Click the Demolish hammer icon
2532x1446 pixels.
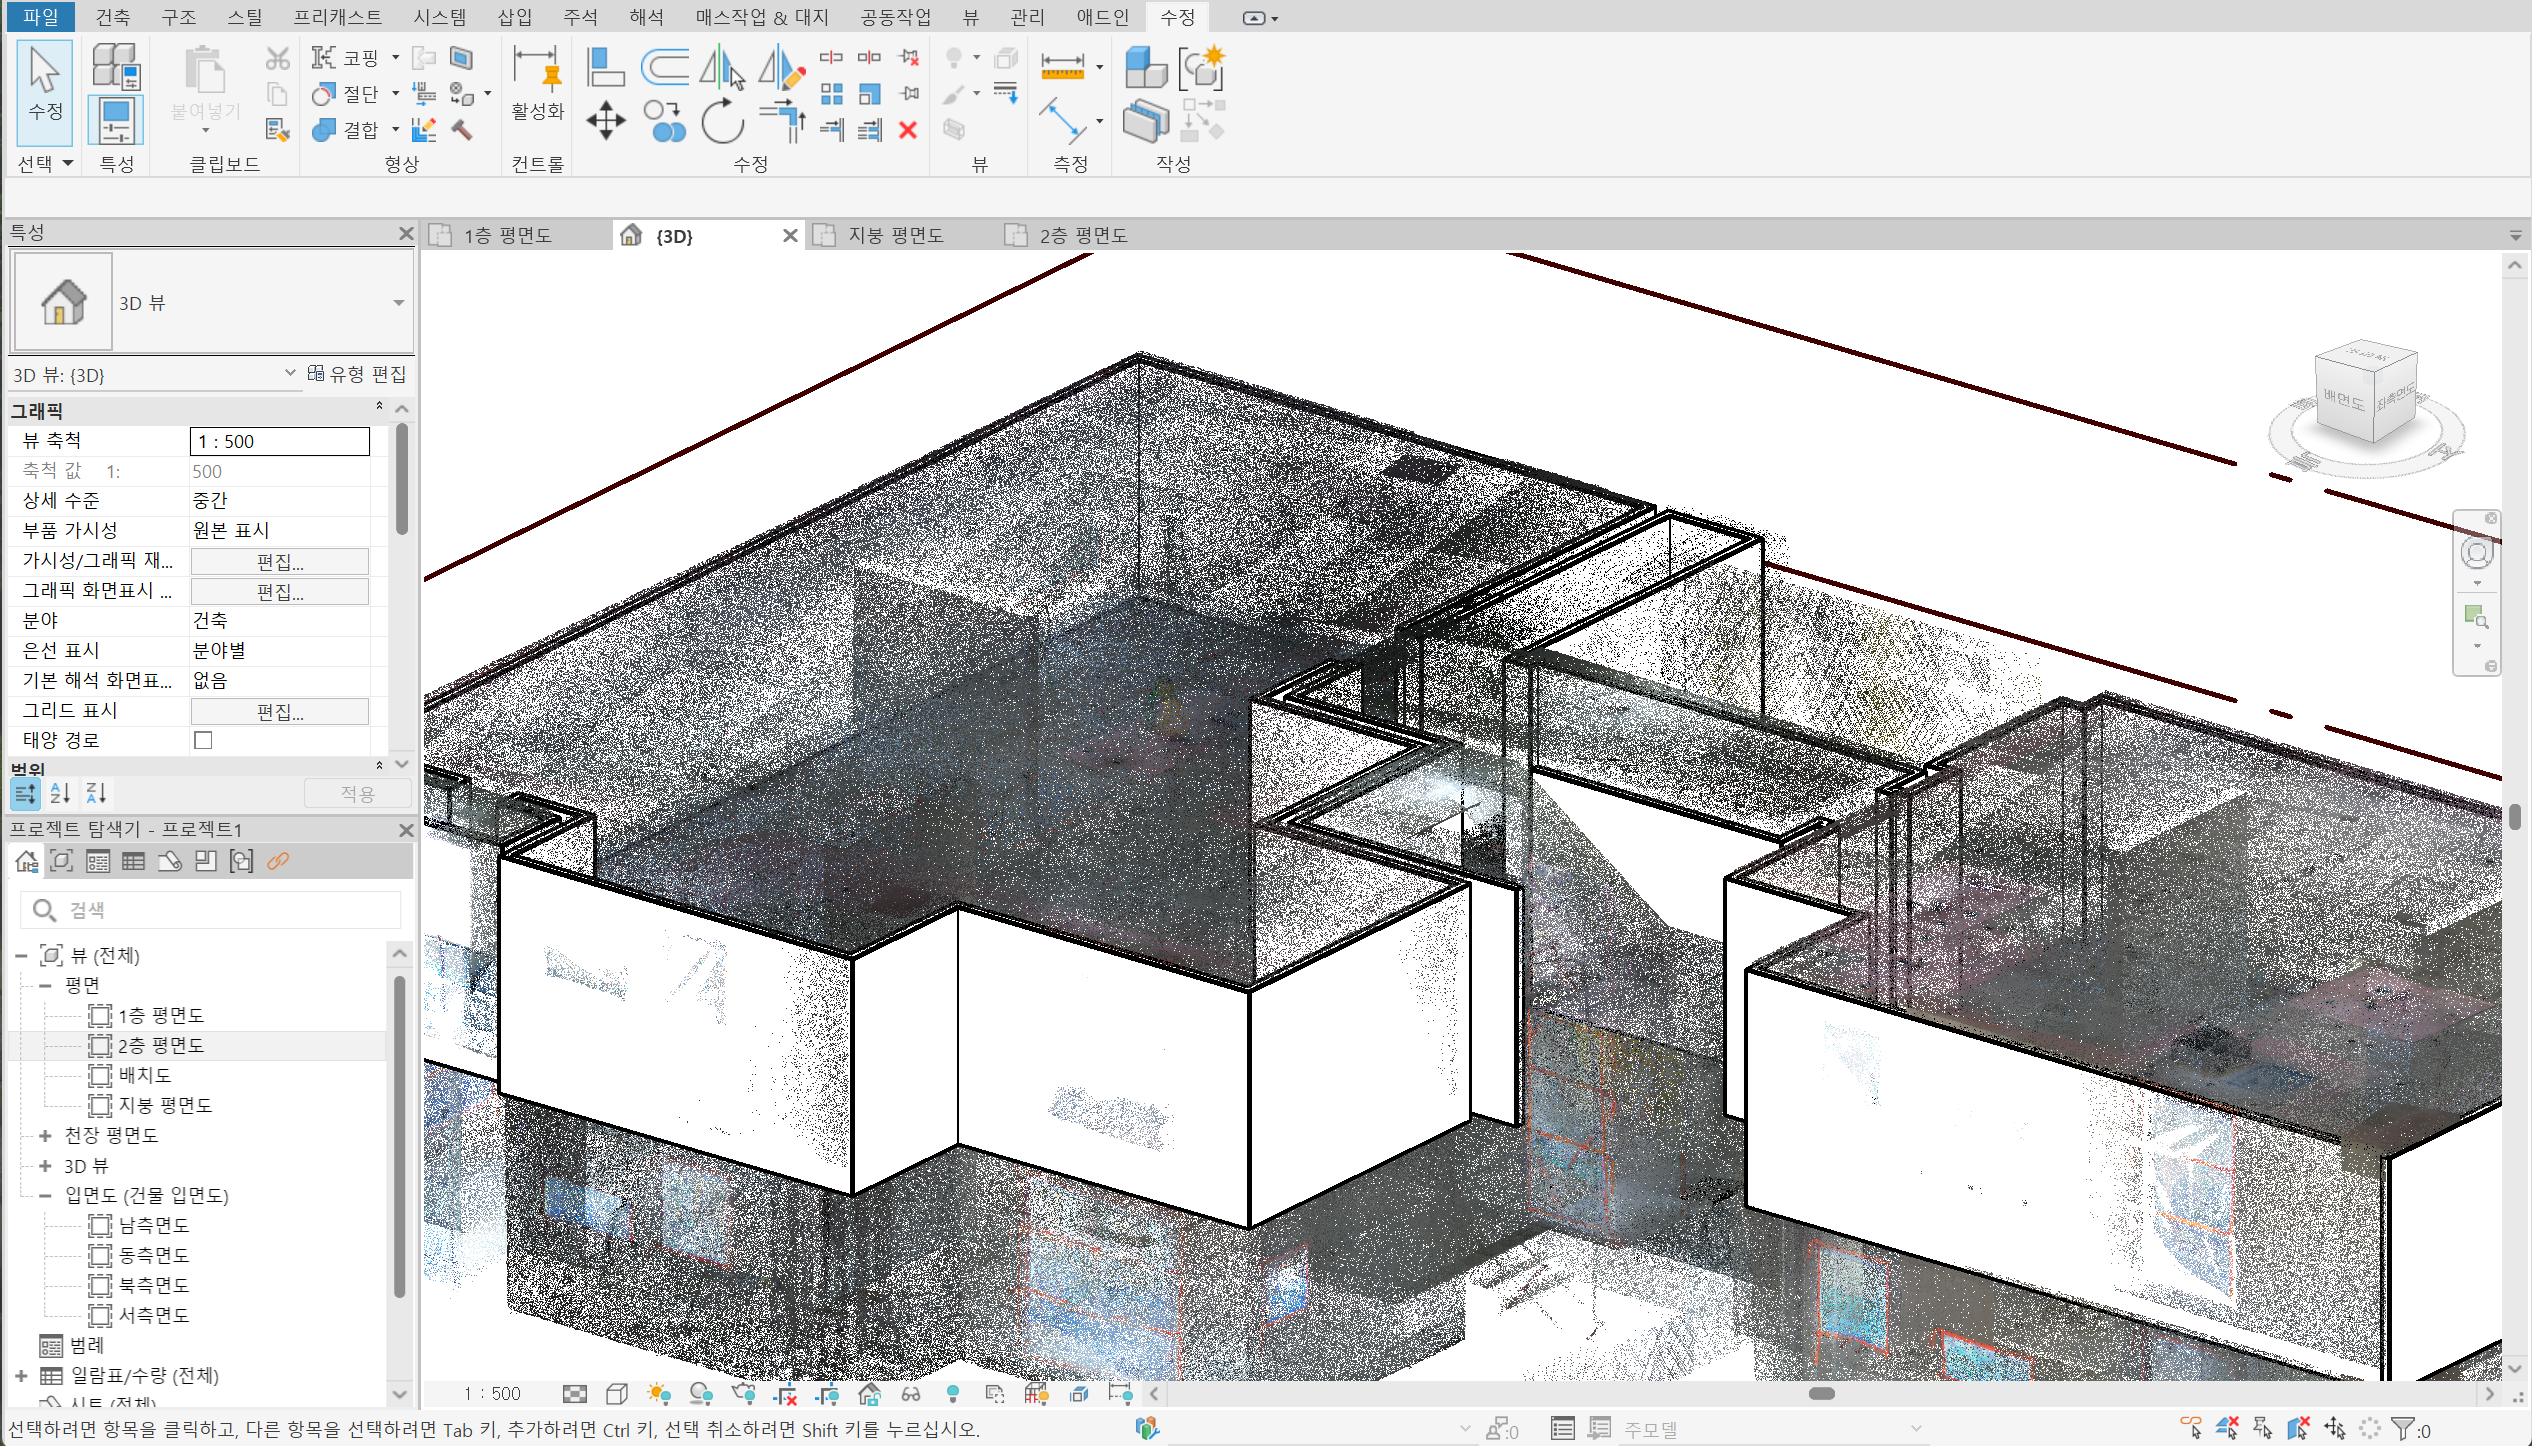coord(462,130)
